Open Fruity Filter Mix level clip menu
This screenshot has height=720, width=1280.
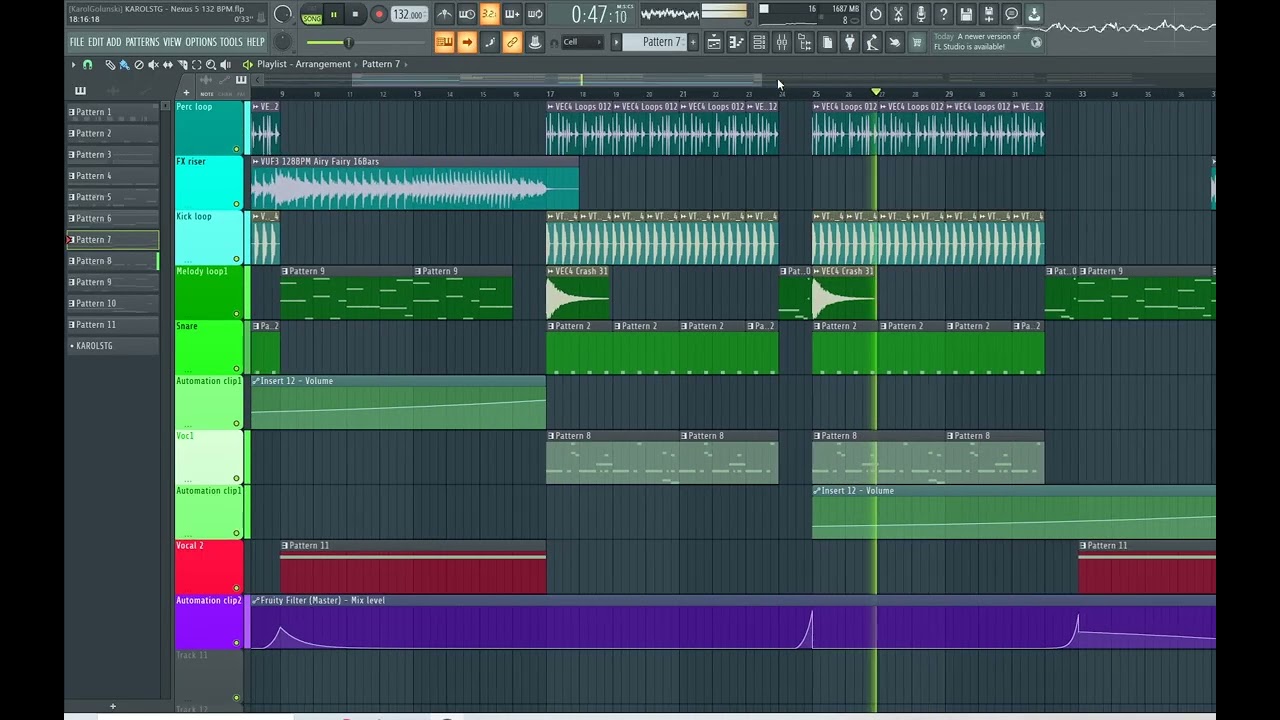[x=256, y=600]
